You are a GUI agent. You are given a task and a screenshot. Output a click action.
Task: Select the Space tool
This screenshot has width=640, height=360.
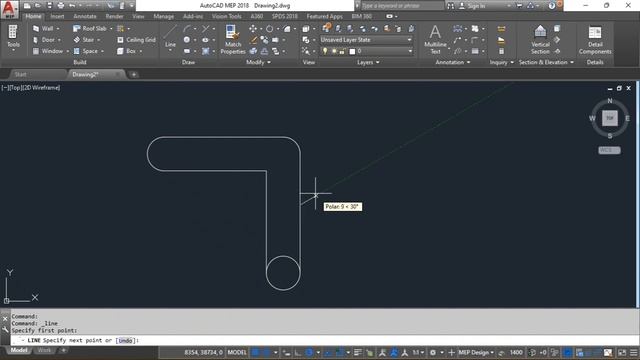pyautogui.click(x=86, y=51)
